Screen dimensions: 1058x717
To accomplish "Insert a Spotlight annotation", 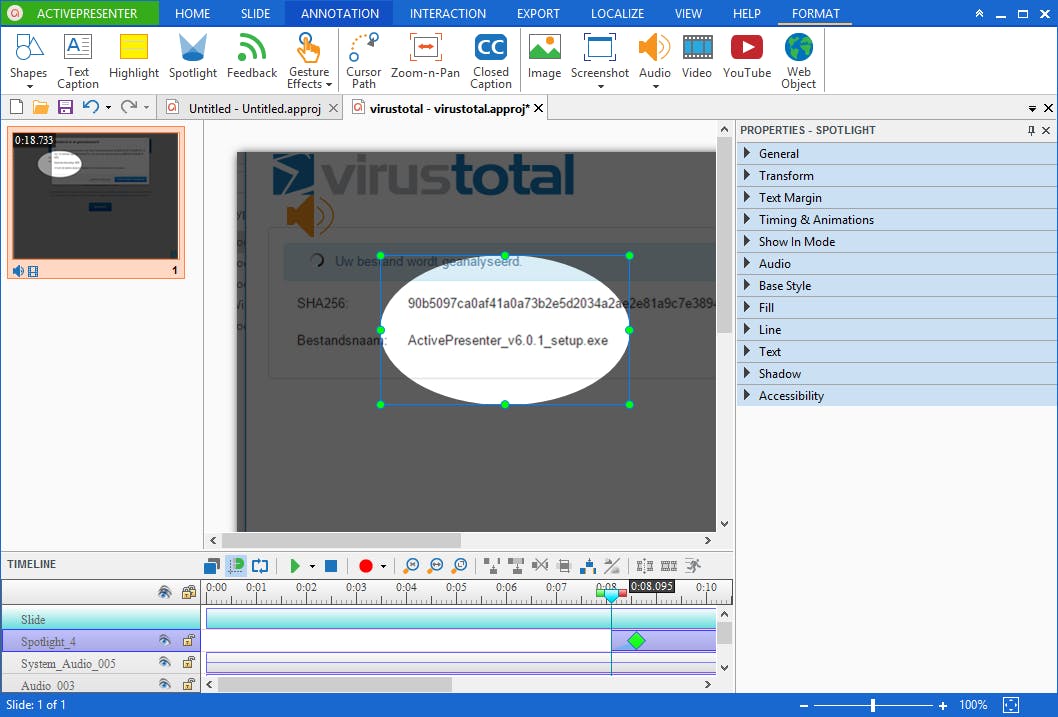I will (x=192, y=56).
